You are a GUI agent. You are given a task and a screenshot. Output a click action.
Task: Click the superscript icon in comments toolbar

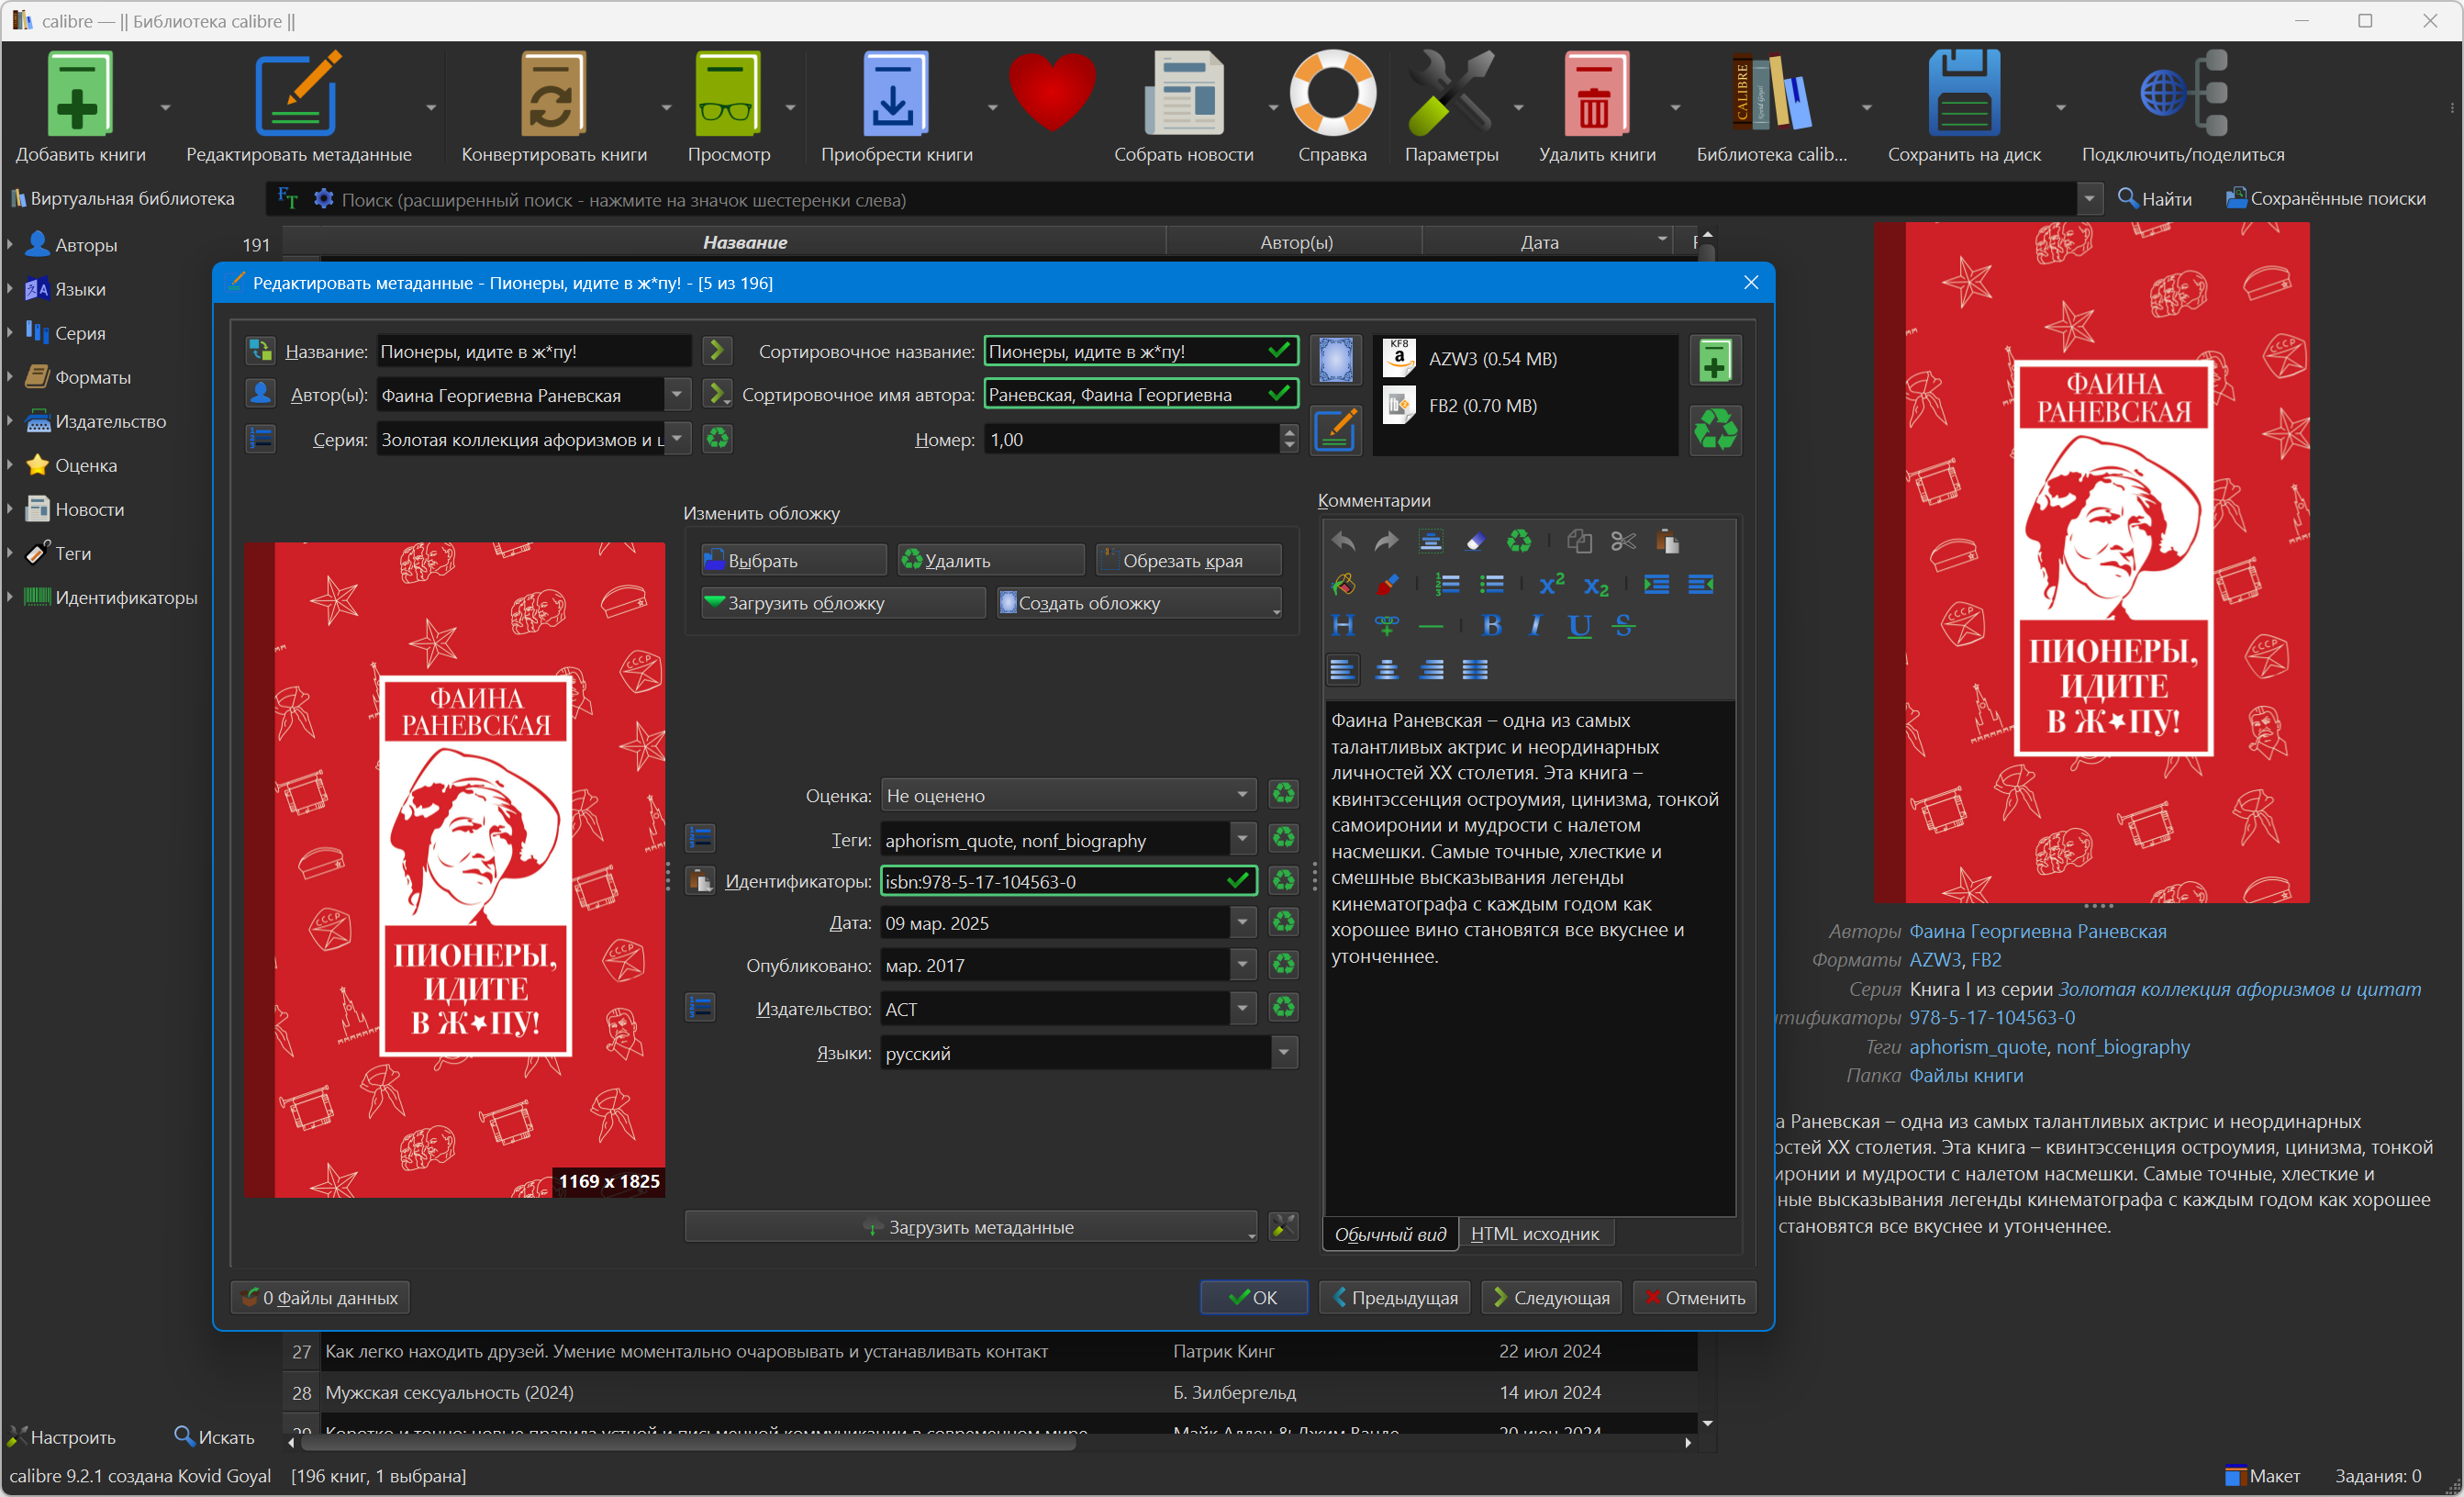coord(1551,584)
